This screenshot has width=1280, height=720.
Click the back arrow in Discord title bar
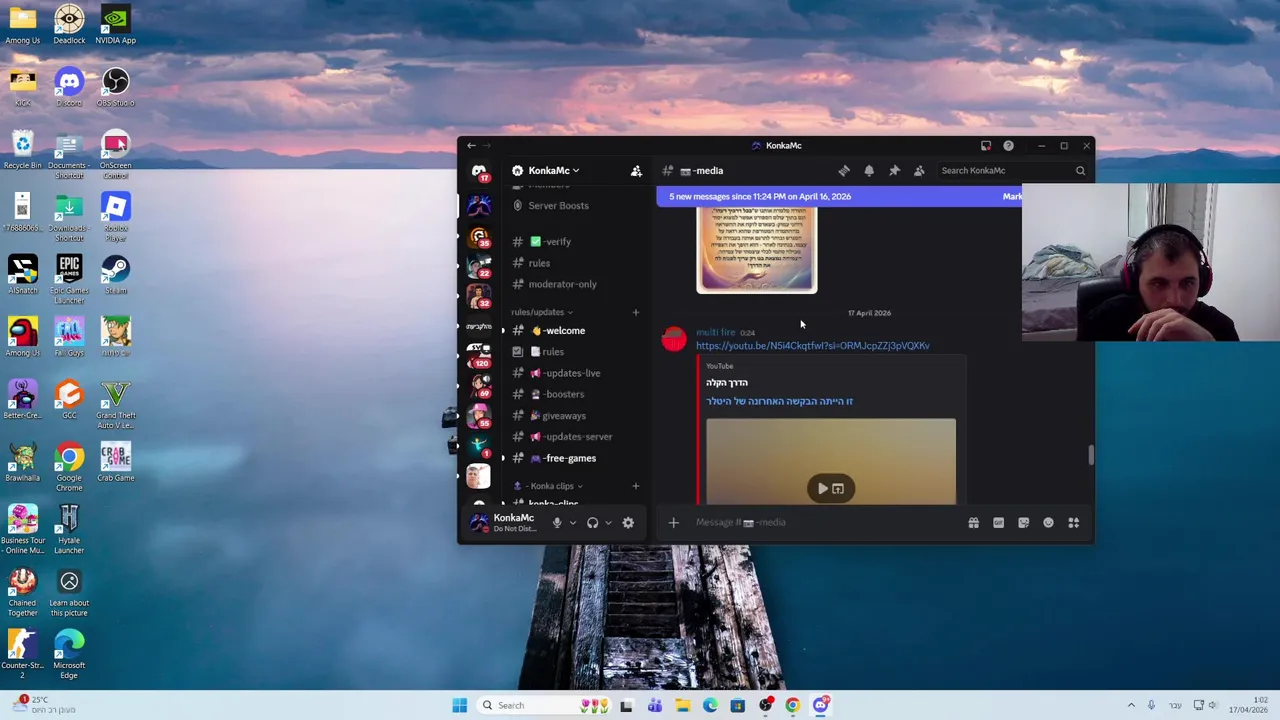coord(471,146)
